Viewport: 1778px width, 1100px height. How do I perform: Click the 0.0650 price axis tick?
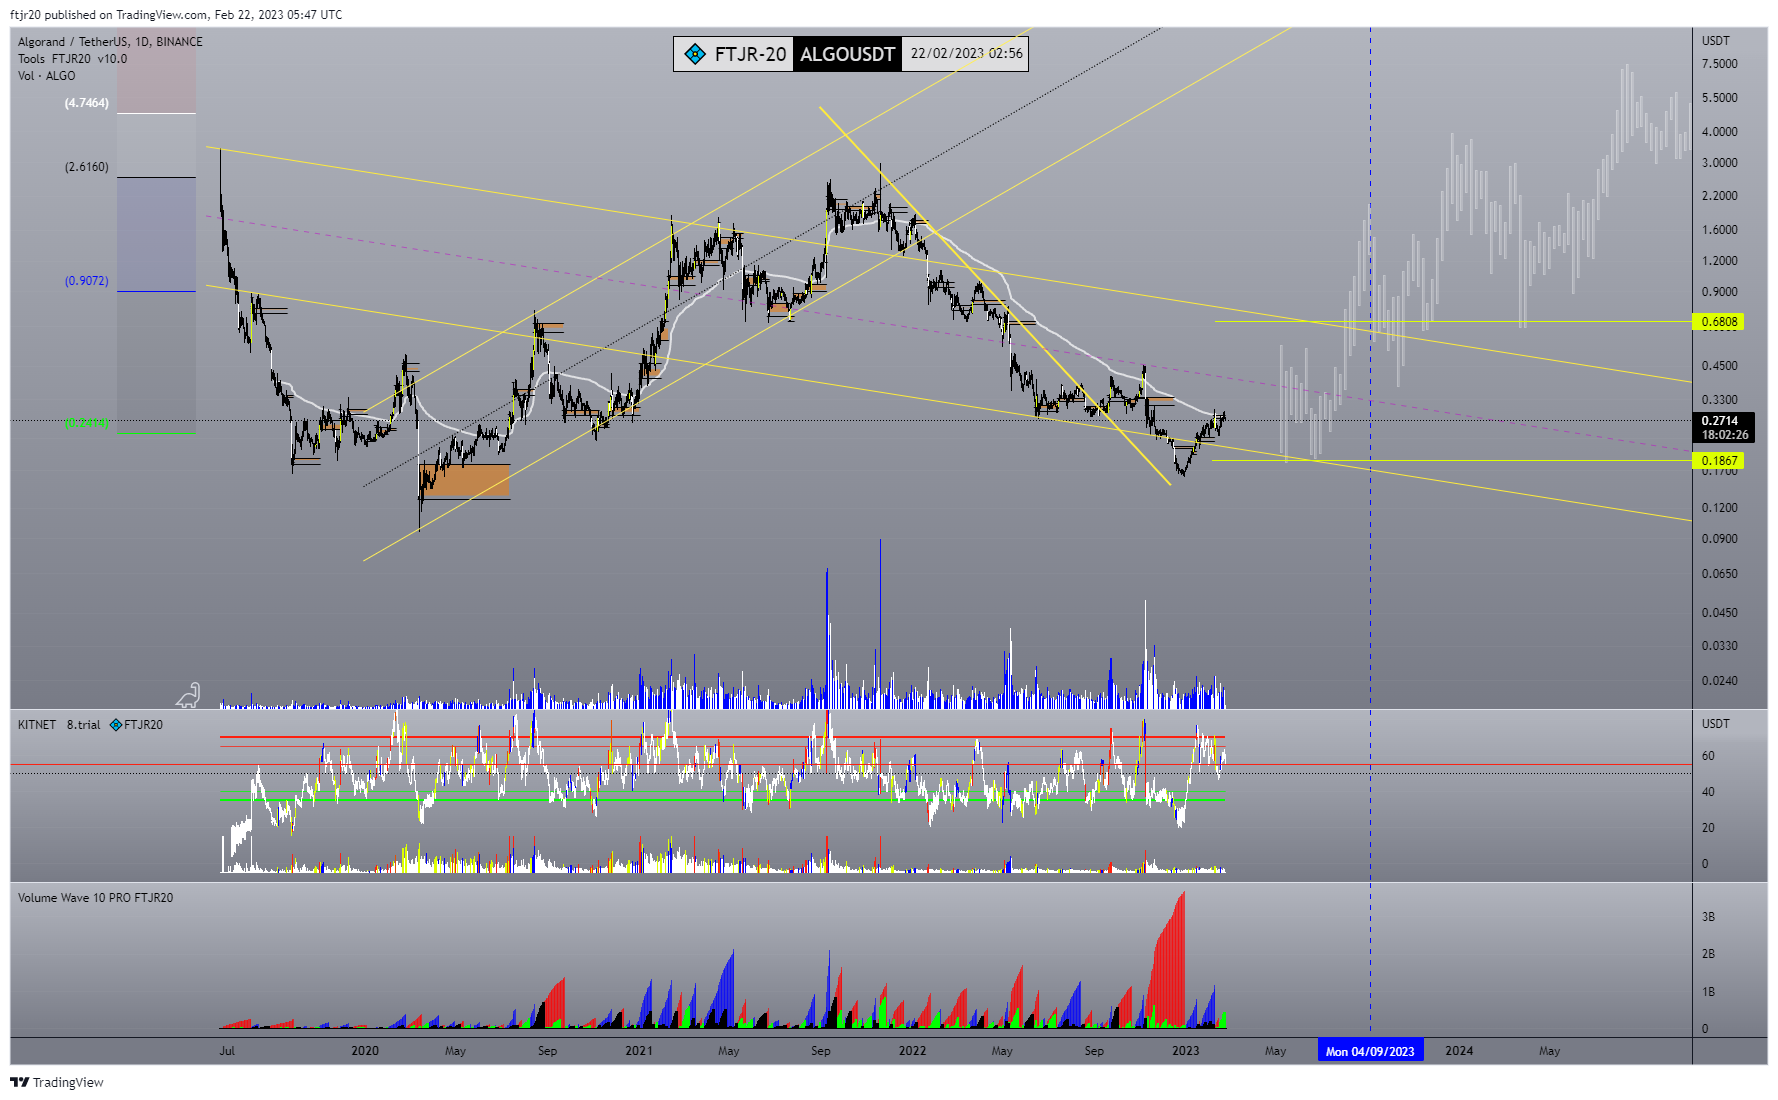point(1720,574)
